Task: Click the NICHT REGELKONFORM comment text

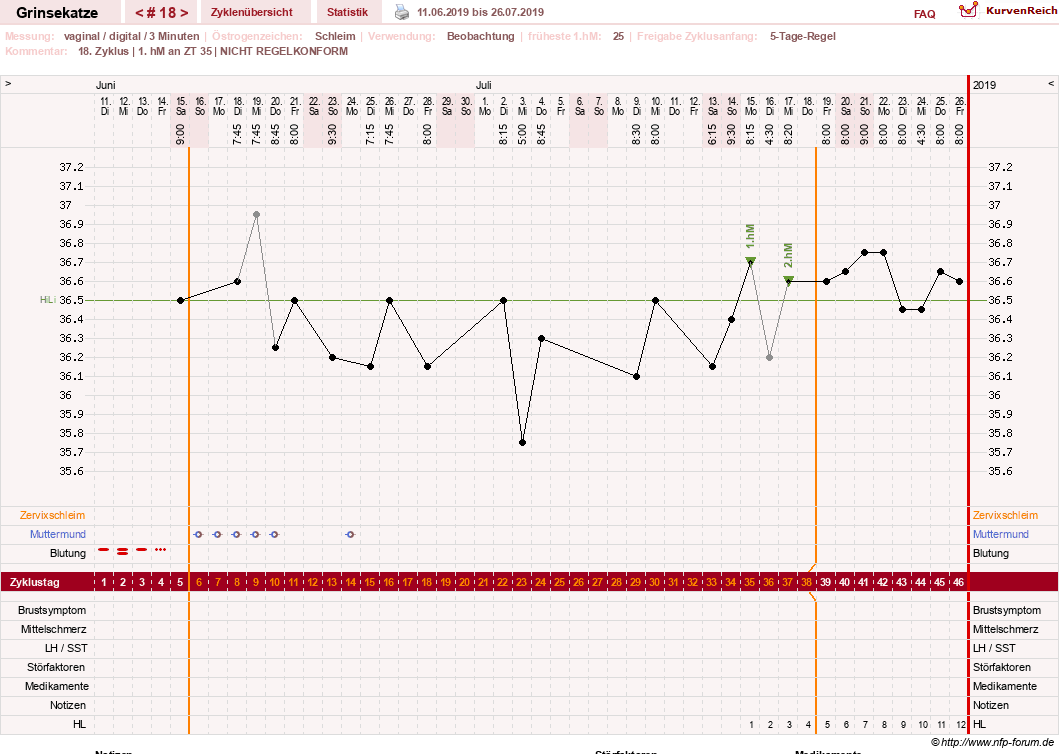Action: (284, 51)
